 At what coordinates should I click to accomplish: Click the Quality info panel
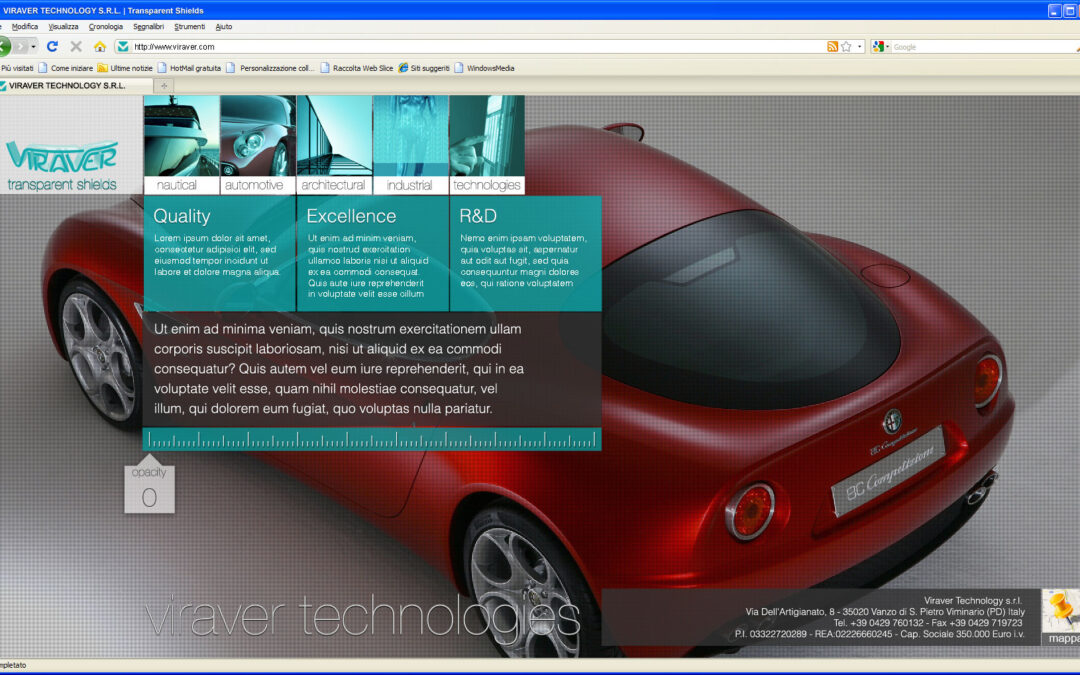[220, 253]
